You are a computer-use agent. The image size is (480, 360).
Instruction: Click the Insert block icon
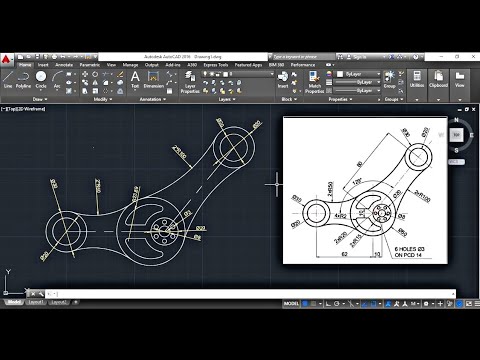click(283, 80)
